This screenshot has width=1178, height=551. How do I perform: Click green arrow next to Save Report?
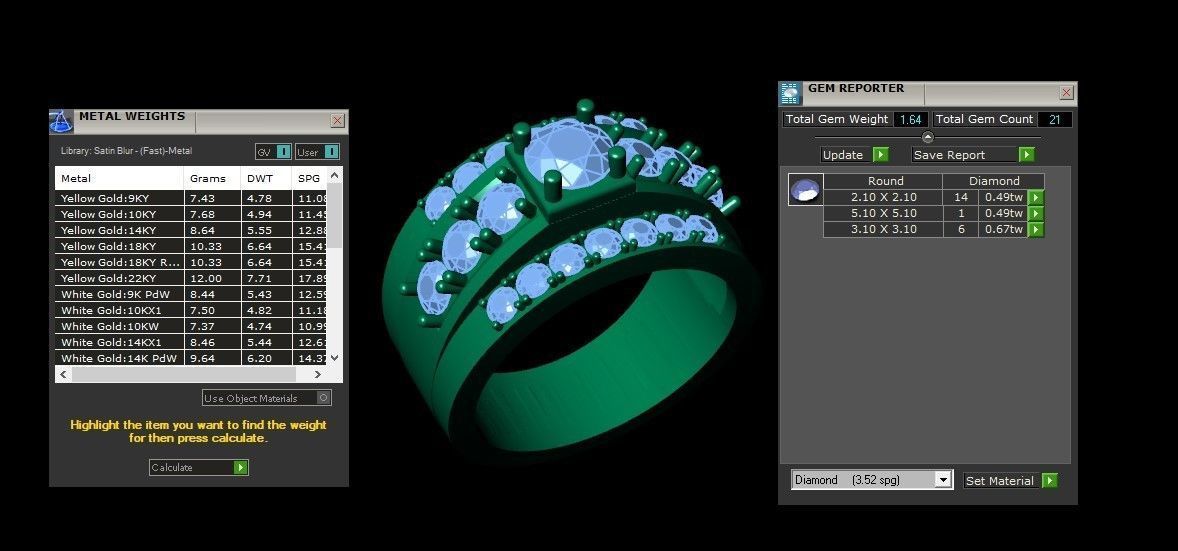pos(1027,155)
